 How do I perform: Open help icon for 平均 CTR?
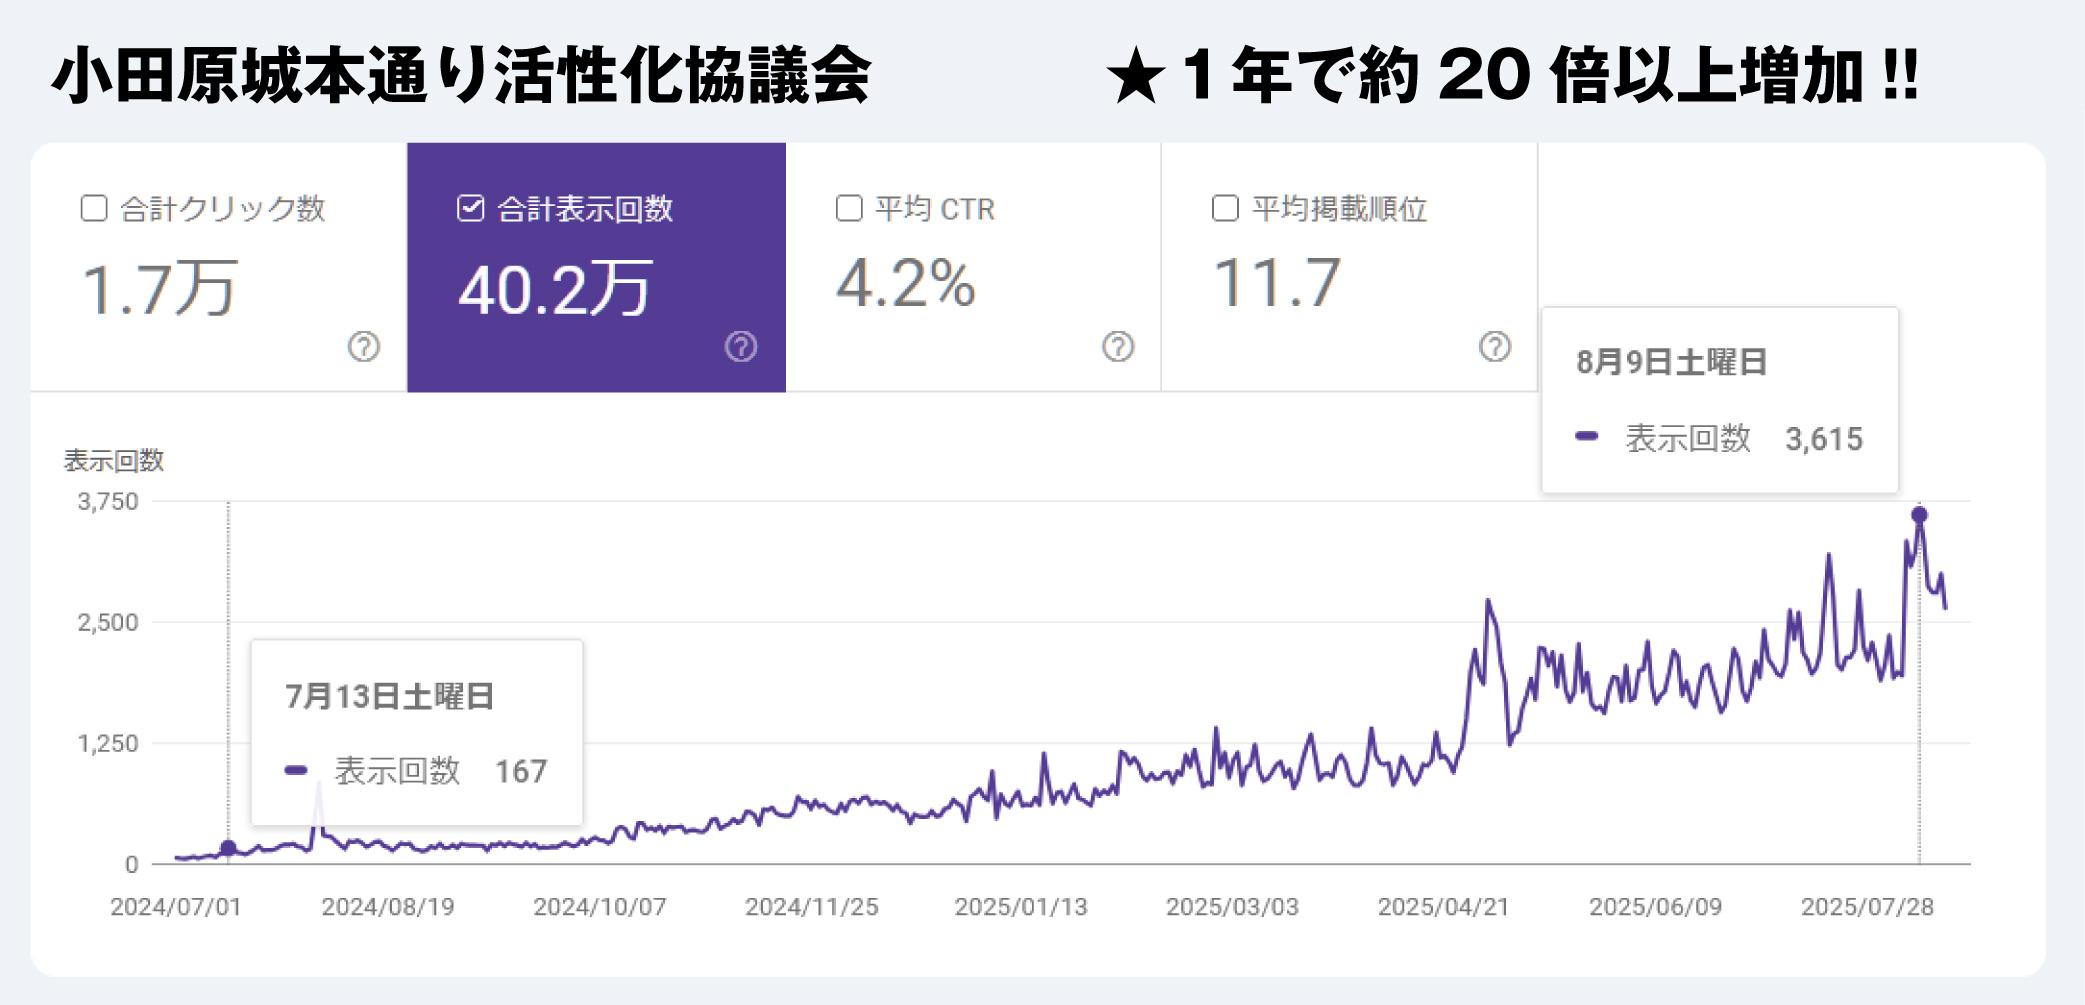pos(1118,347)
